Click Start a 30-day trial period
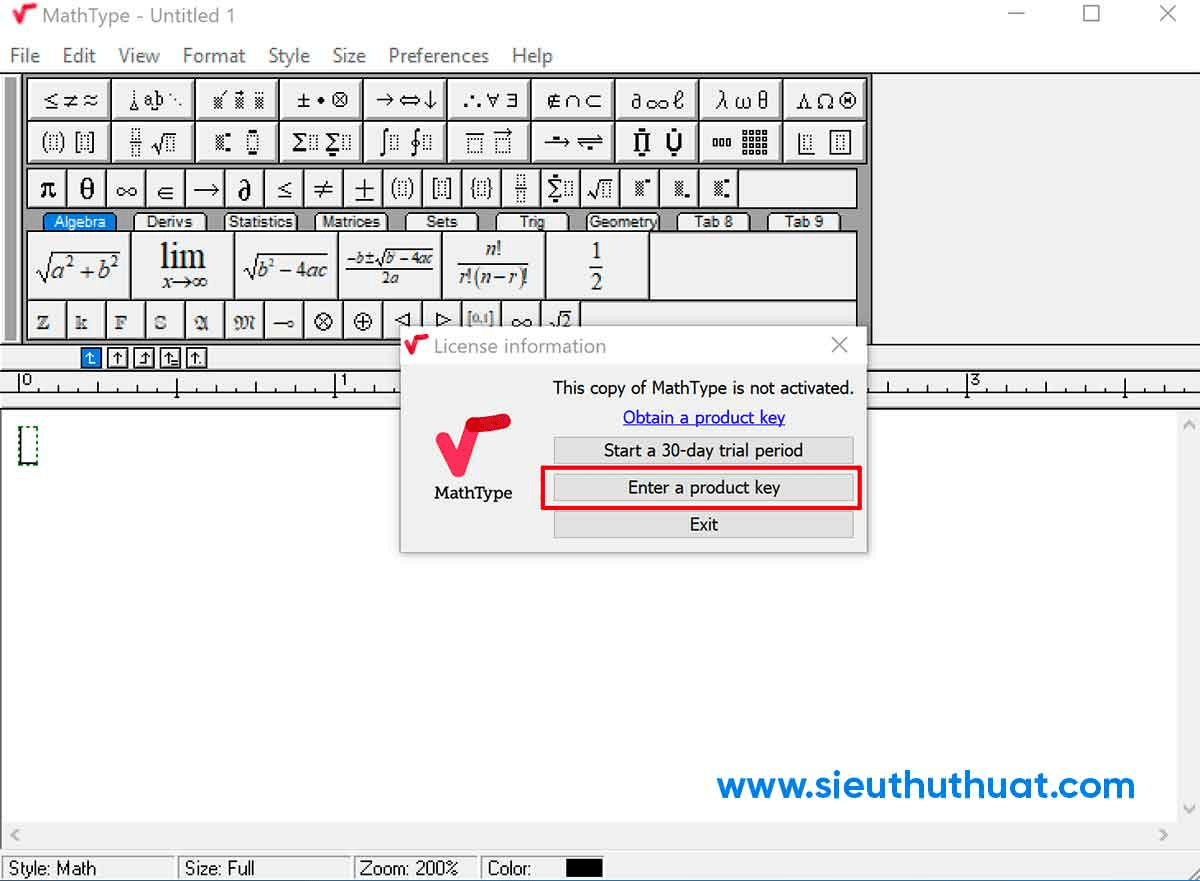This screenshot has width=1200, height=881. [x=703, y=450]
